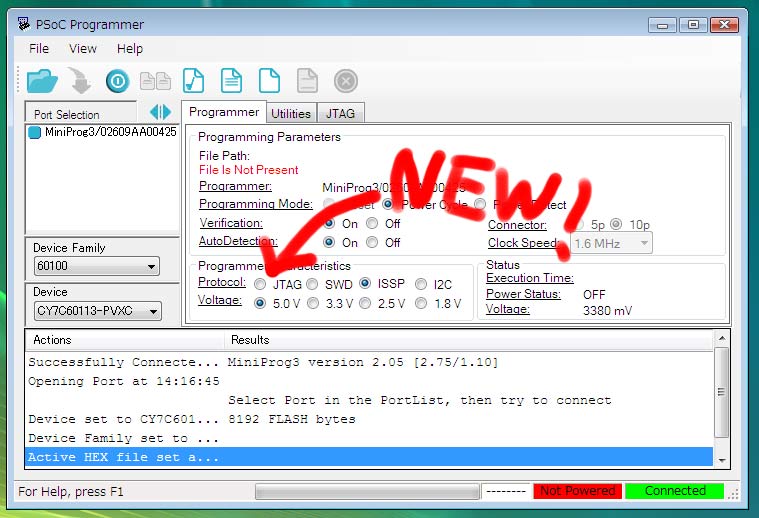Switch to the Utilities tab
This screenshot has width=759, height=518.
coord(291,114)
